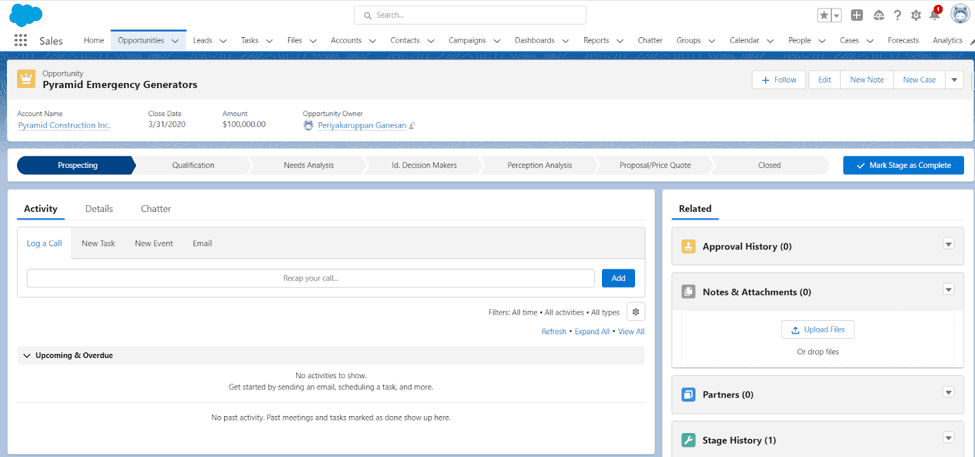This screenshot has width=975, height=457.
Task: Click the owner avatar icon beside Periyakaruppan Ganesan
Action: point(308,125)
